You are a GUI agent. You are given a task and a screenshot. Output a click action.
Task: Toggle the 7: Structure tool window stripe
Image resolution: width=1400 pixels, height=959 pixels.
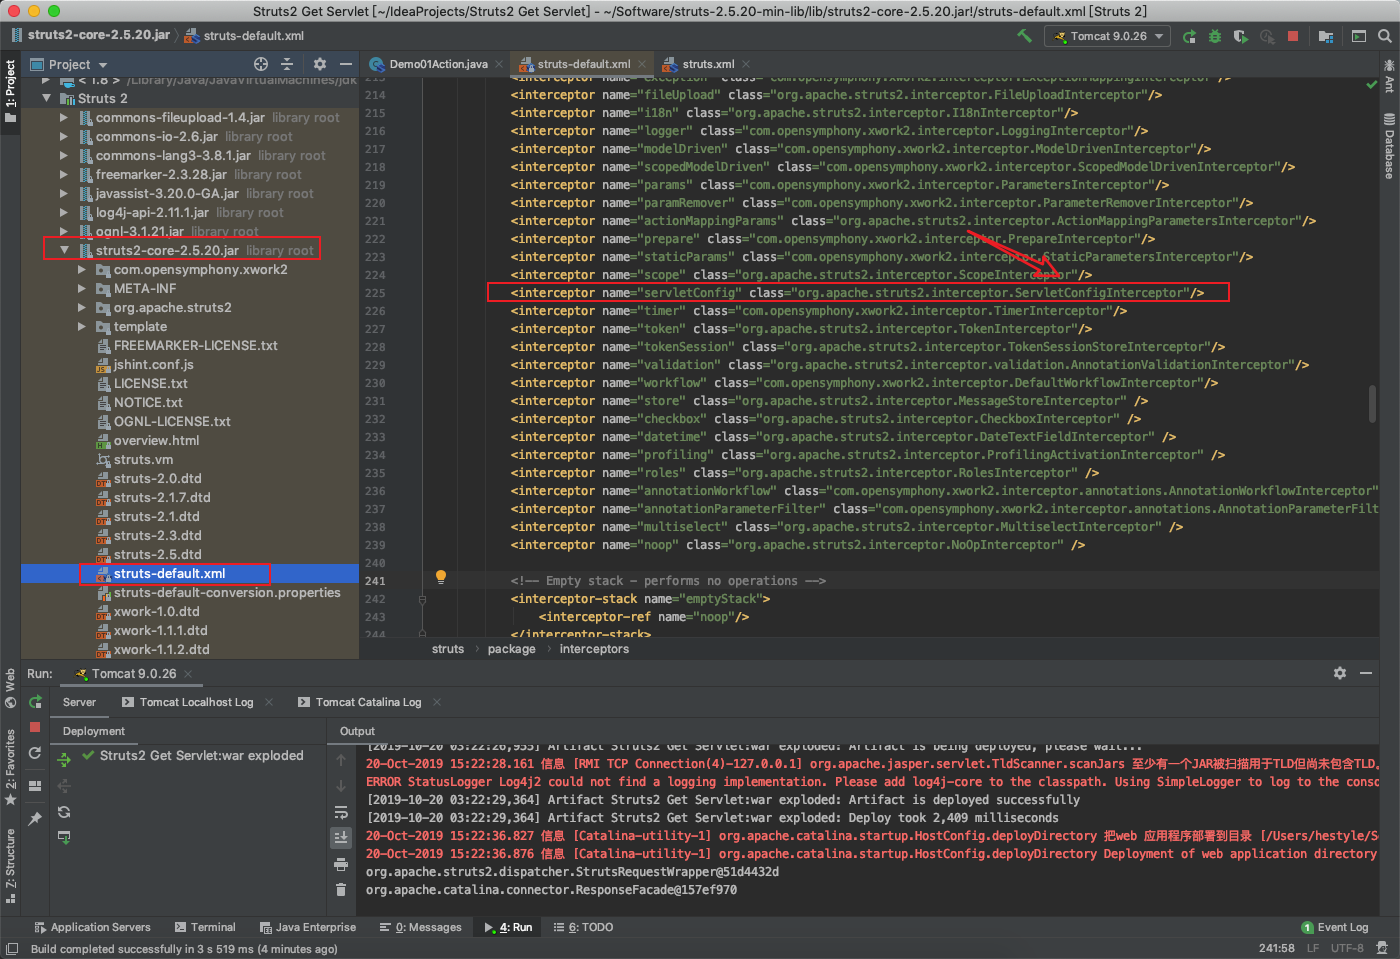10,866
